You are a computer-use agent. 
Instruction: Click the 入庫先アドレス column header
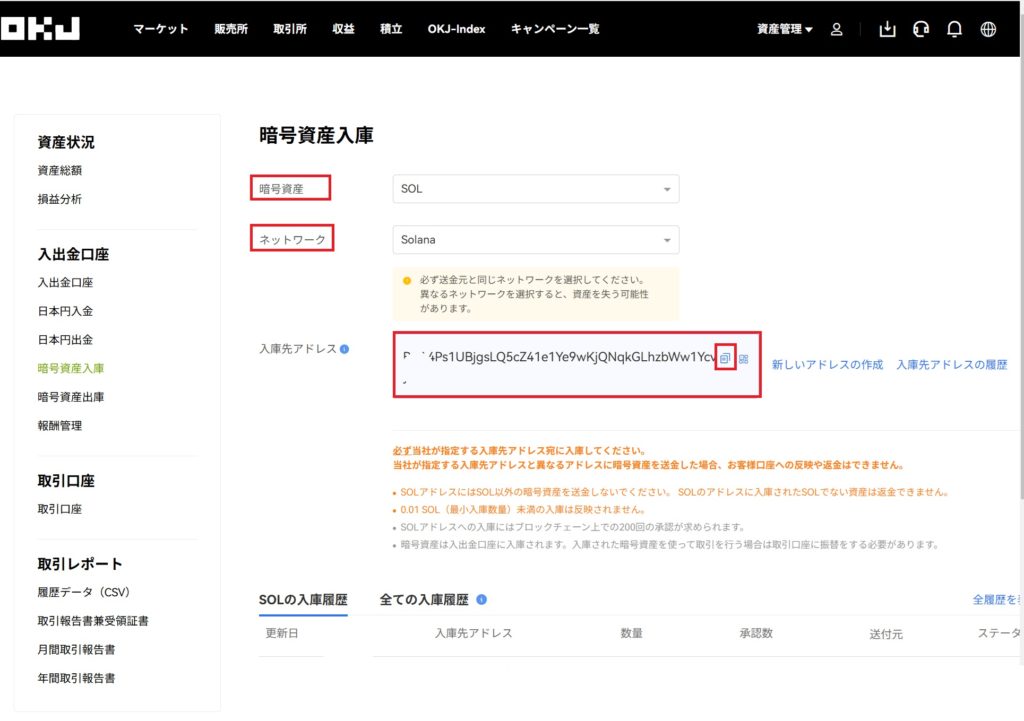pos(473,633)
